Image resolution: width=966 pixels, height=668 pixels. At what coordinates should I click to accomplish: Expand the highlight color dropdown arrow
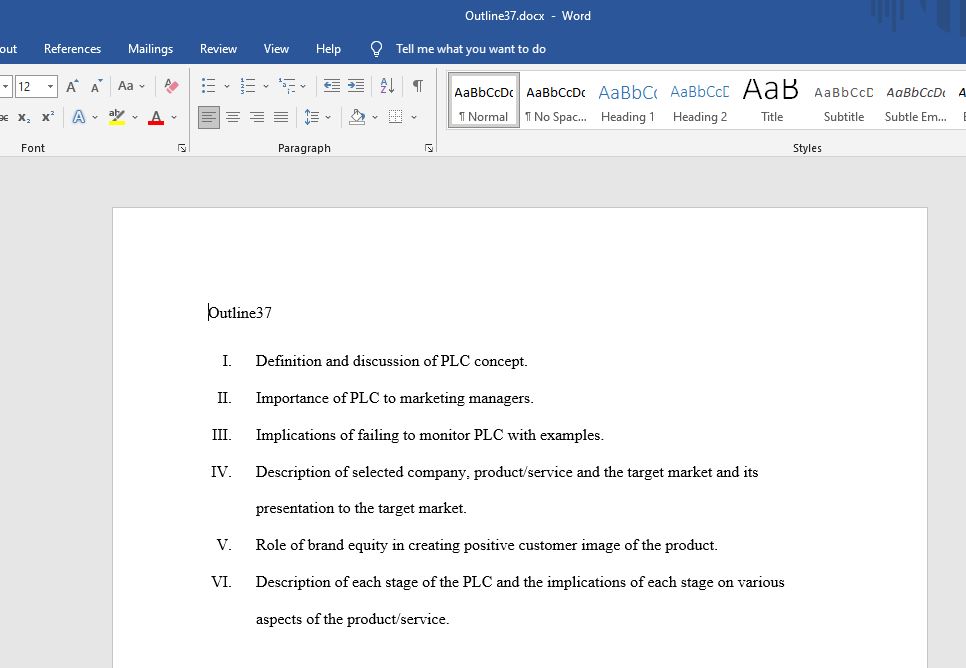[135, 117]
